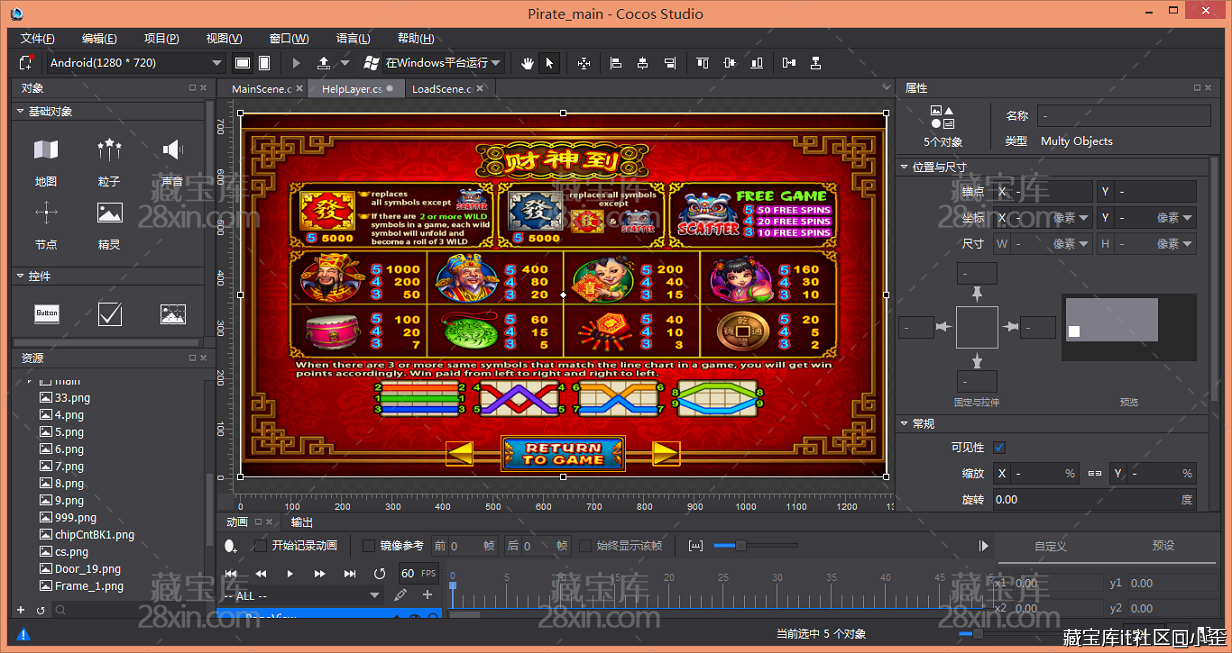Viewport: 1232px width, 653px height.
Task: Select the ImageView widget icon
Action: [x=172, y=314]
